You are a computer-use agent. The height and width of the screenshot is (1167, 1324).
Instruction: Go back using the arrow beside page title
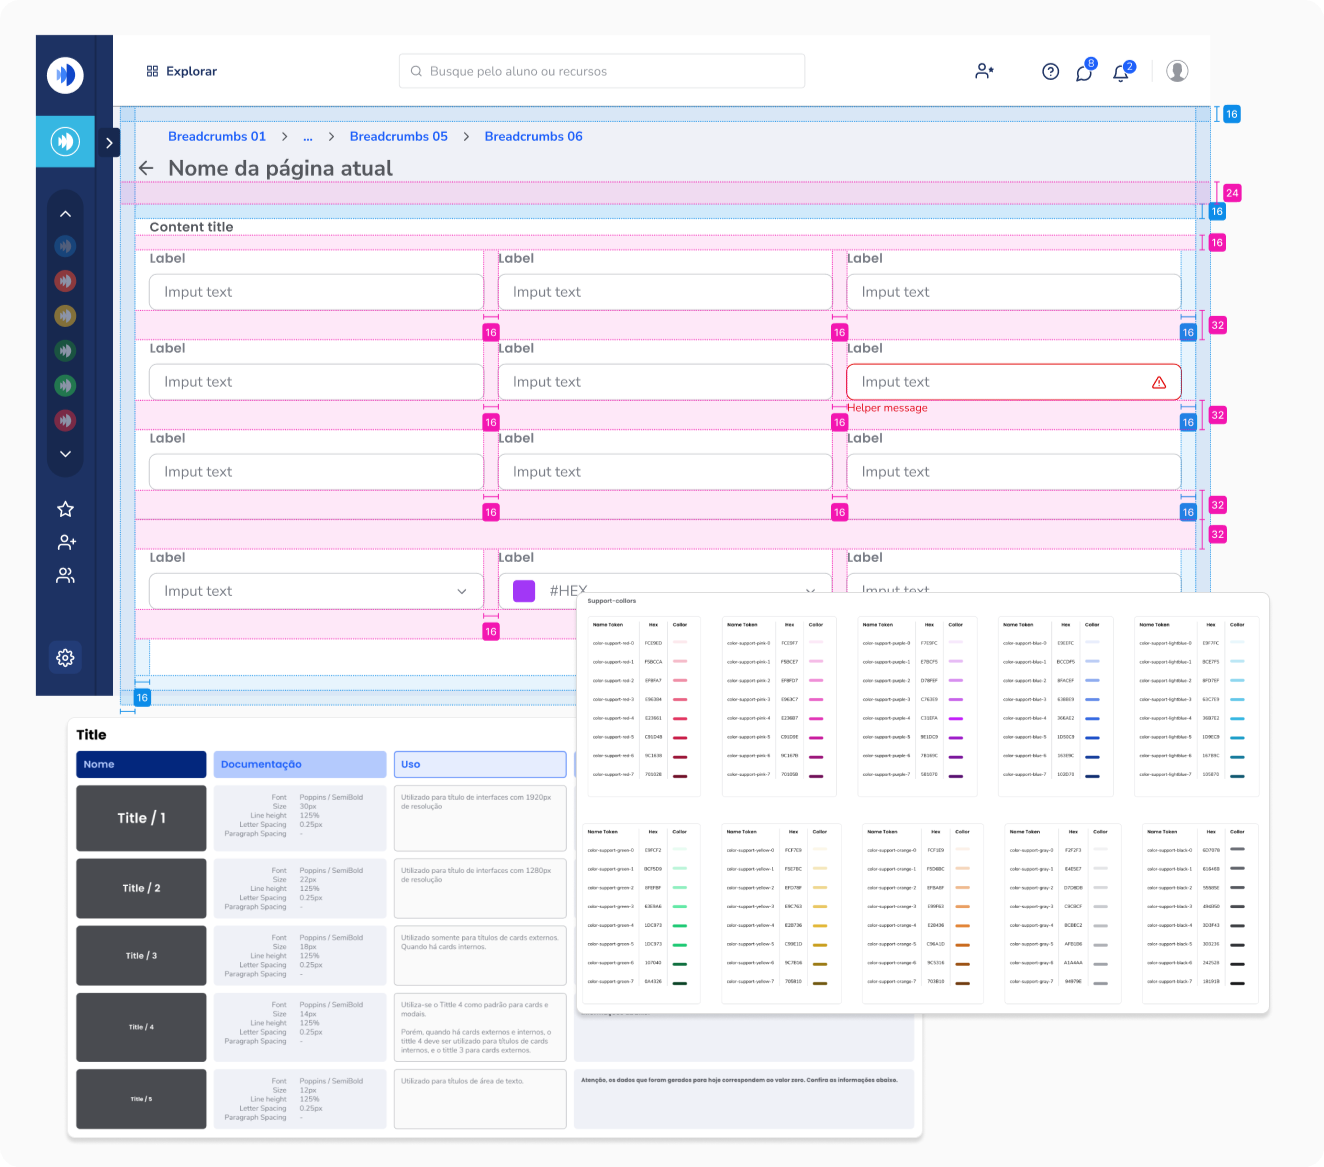click(146, 168)
